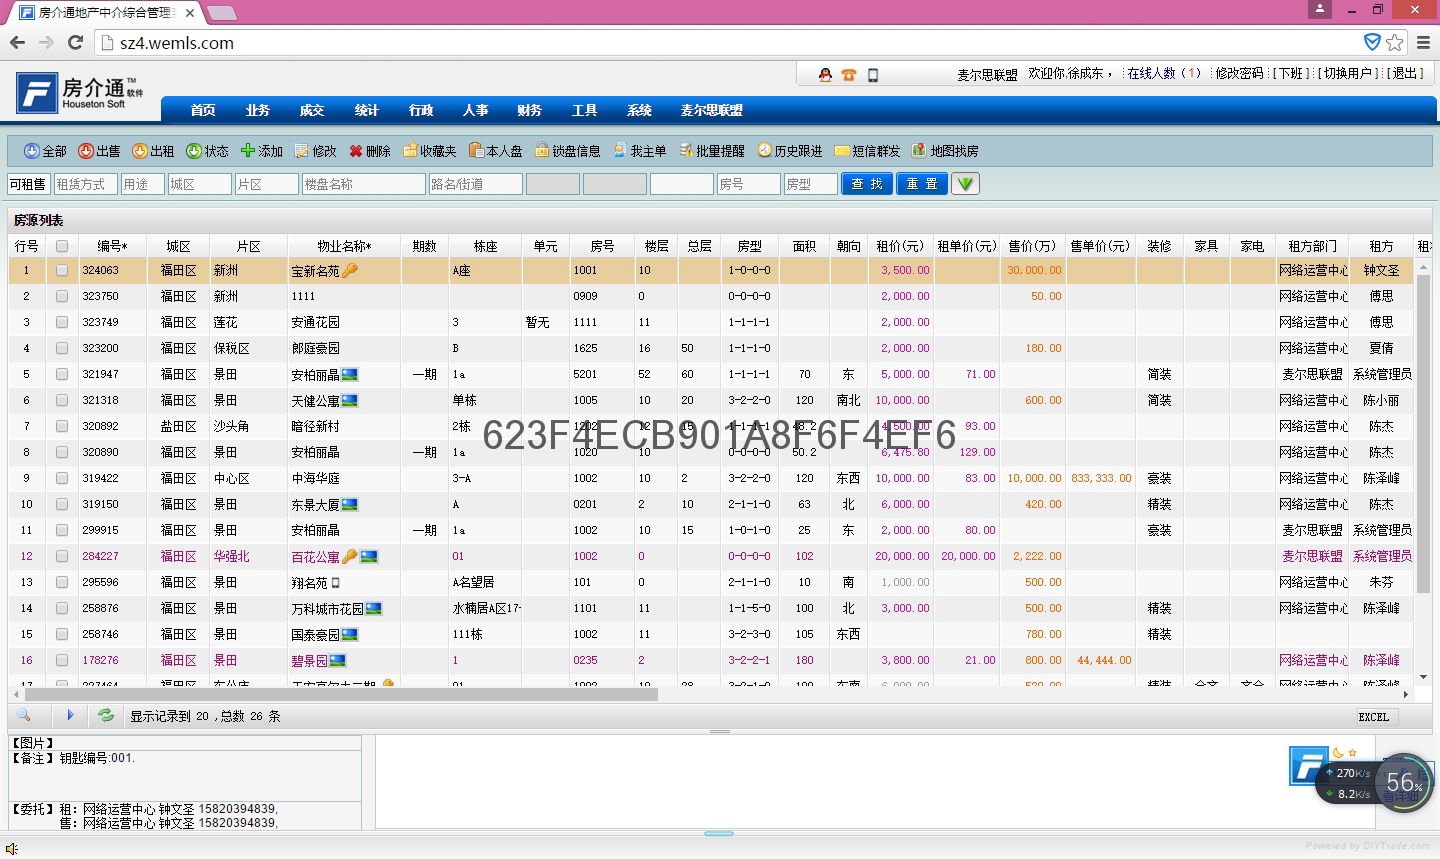Click the 楼盘名称 input field
This screenshot has height=859, width=1440.
[x=363, y=184]
